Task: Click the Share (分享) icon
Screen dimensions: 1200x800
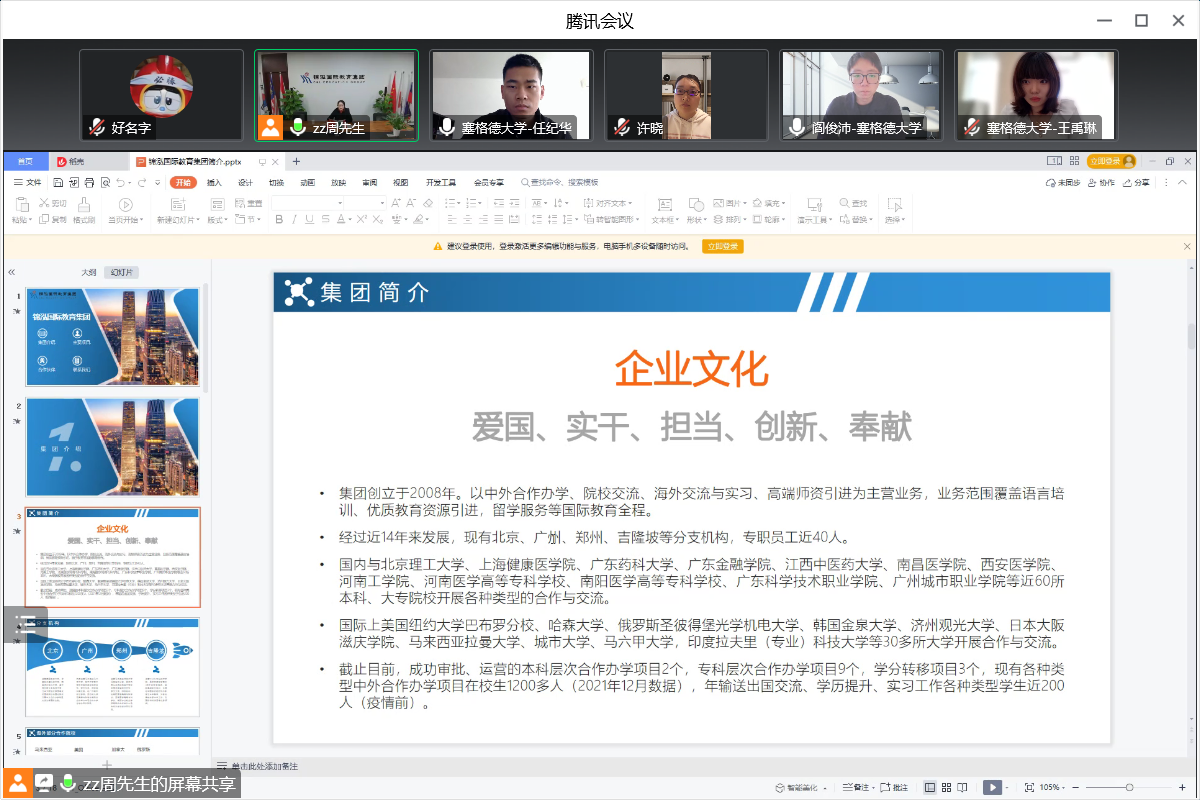Action: tap(1128, 182)
